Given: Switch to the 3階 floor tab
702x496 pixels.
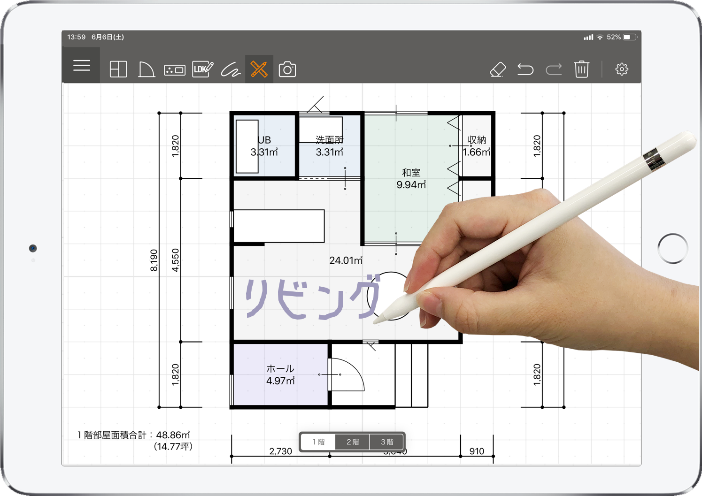Looking at the screenshot, I should click(386, 441).
